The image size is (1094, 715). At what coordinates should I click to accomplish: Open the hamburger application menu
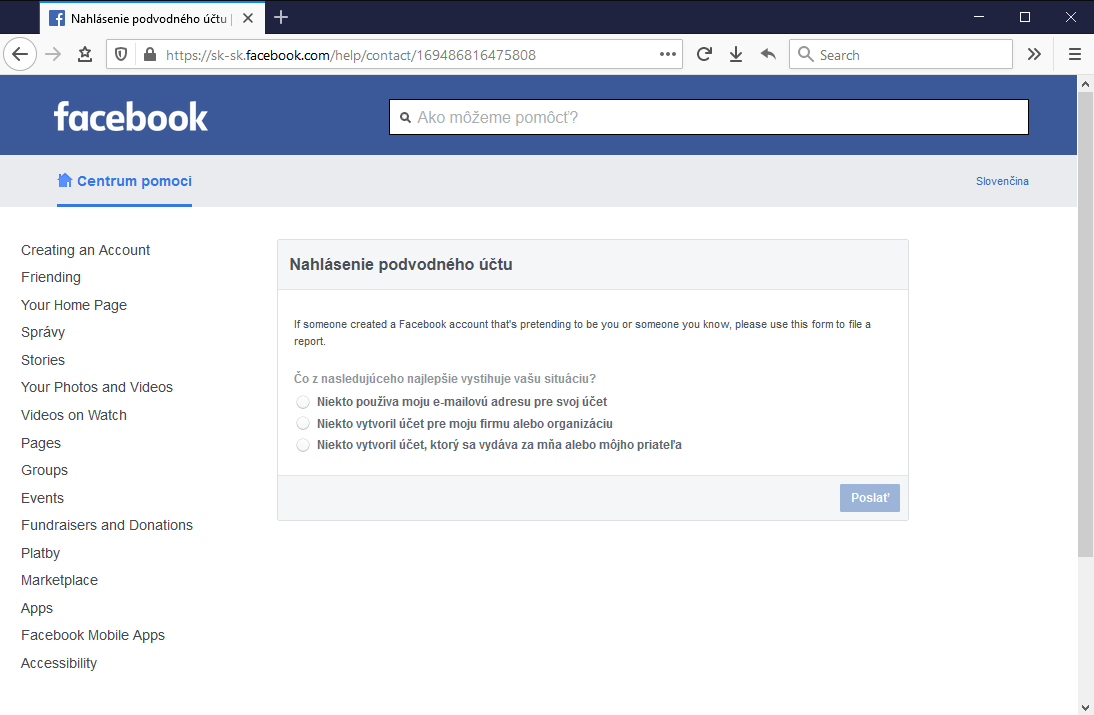1075,55
